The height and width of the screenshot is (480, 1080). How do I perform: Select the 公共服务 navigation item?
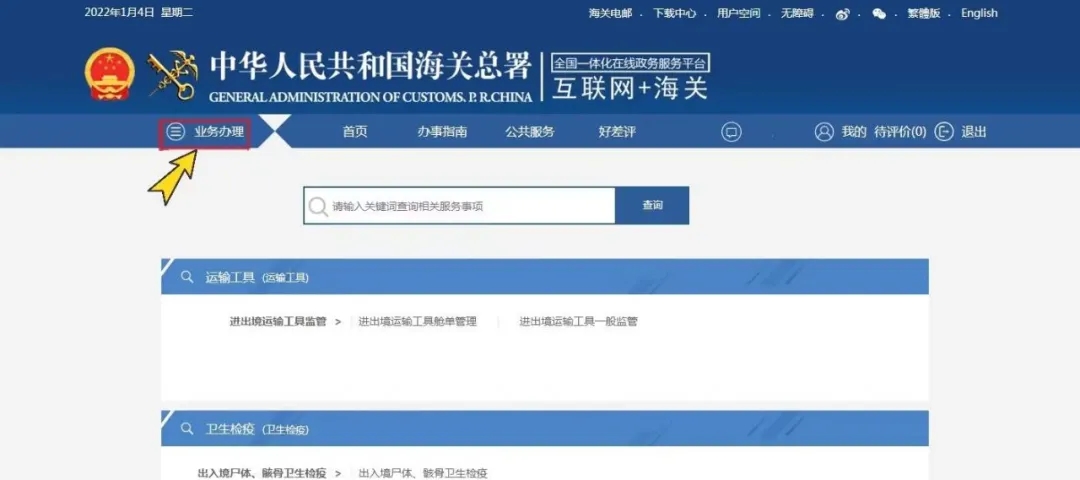point(529,132)
